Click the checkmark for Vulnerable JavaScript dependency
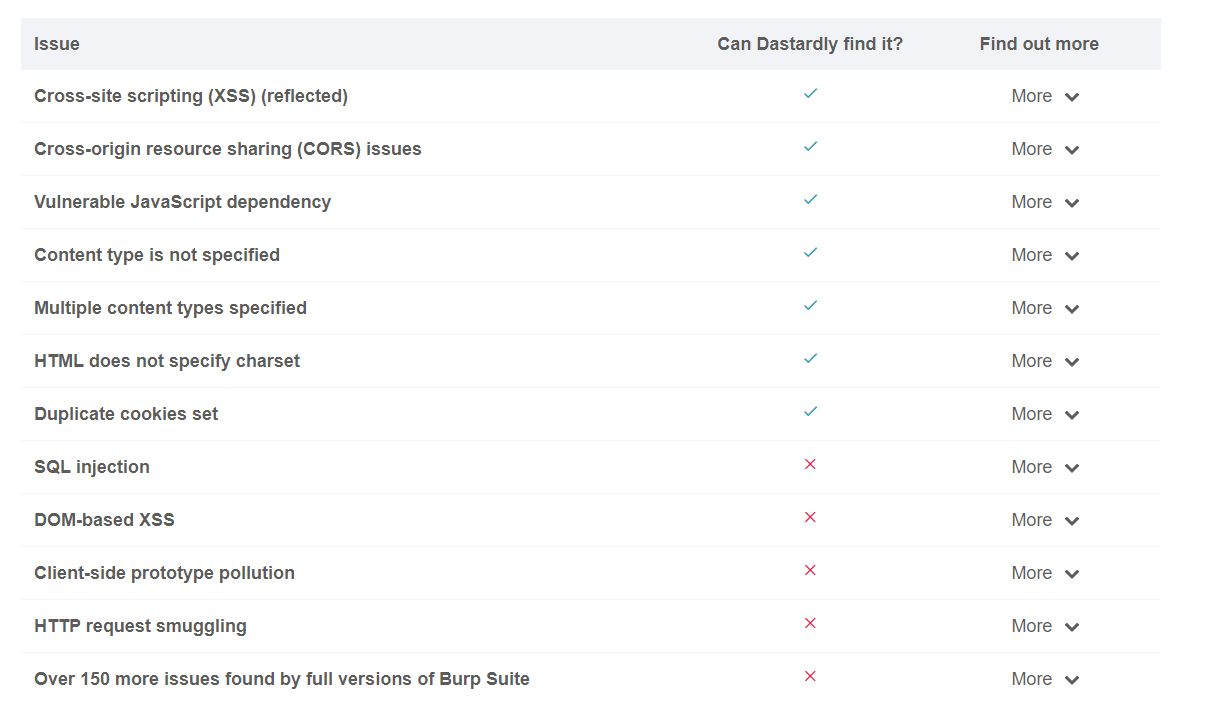The height and width of the screenshot is (724, 1207). pos(810,200)
